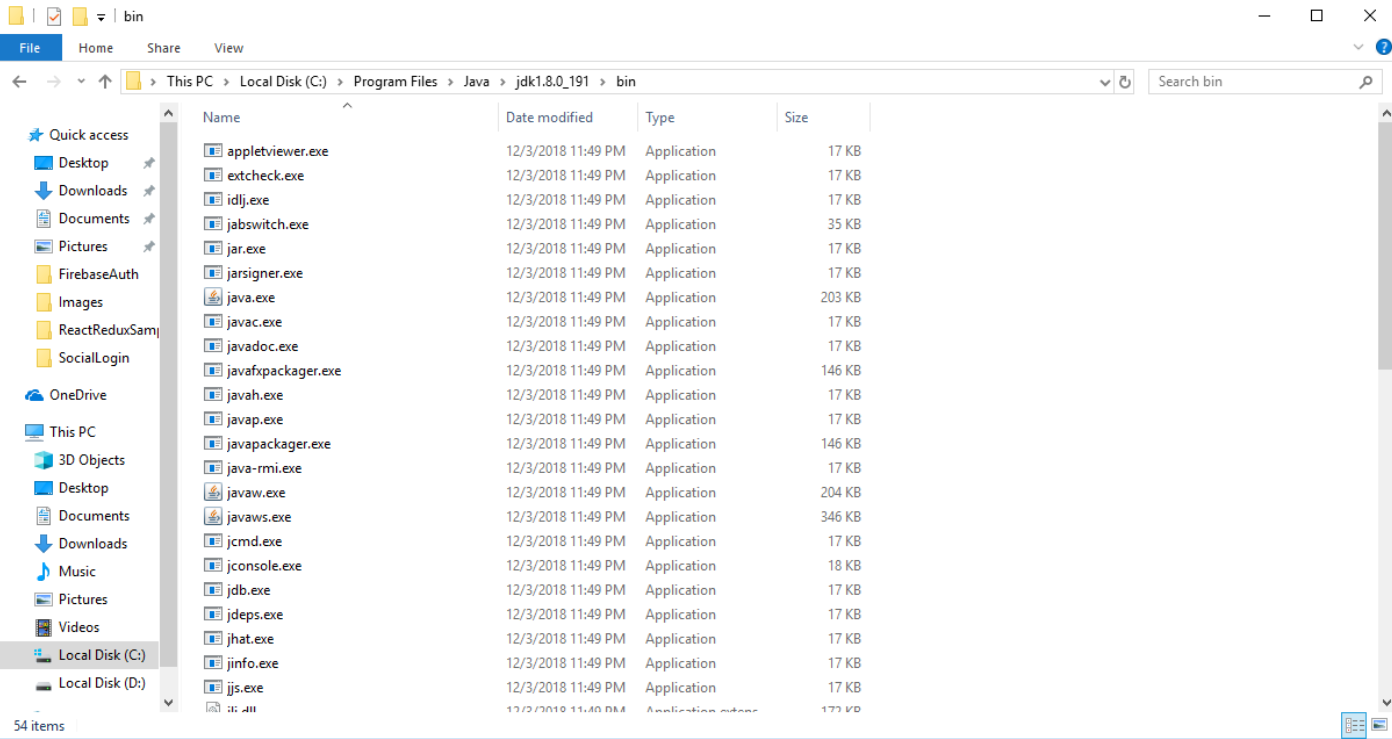Click the Properties quick access toolbar icon

54,16
